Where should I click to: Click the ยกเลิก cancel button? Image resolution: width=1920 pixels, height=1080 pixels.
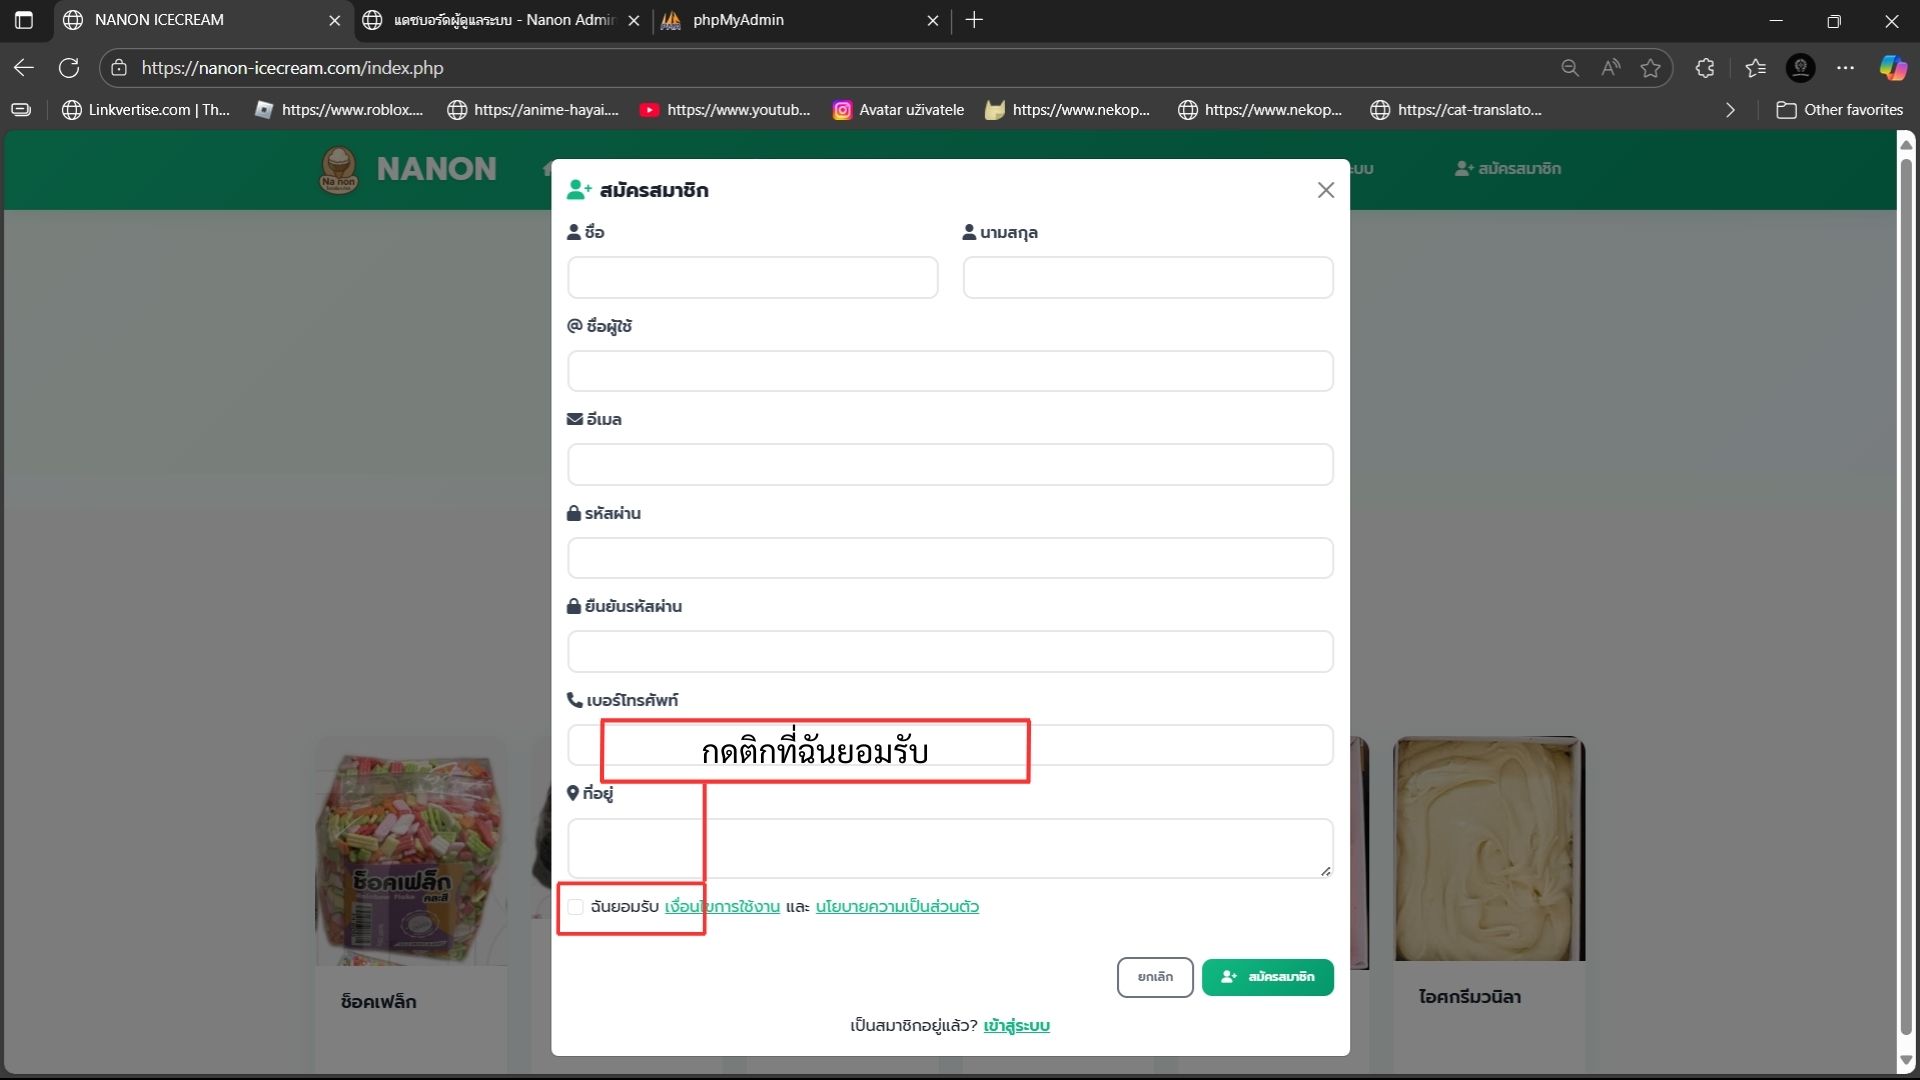click(x=1155, y=977)
